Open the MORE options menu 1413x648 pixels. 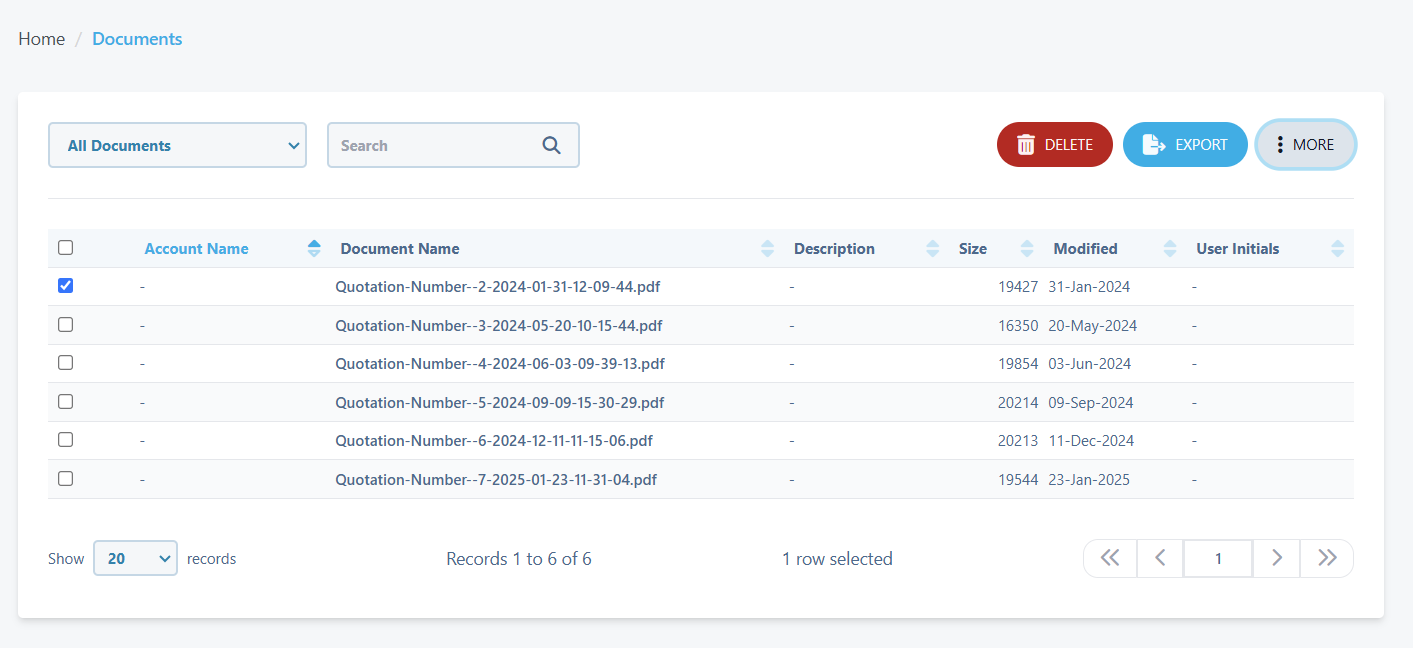point(1305,145)
